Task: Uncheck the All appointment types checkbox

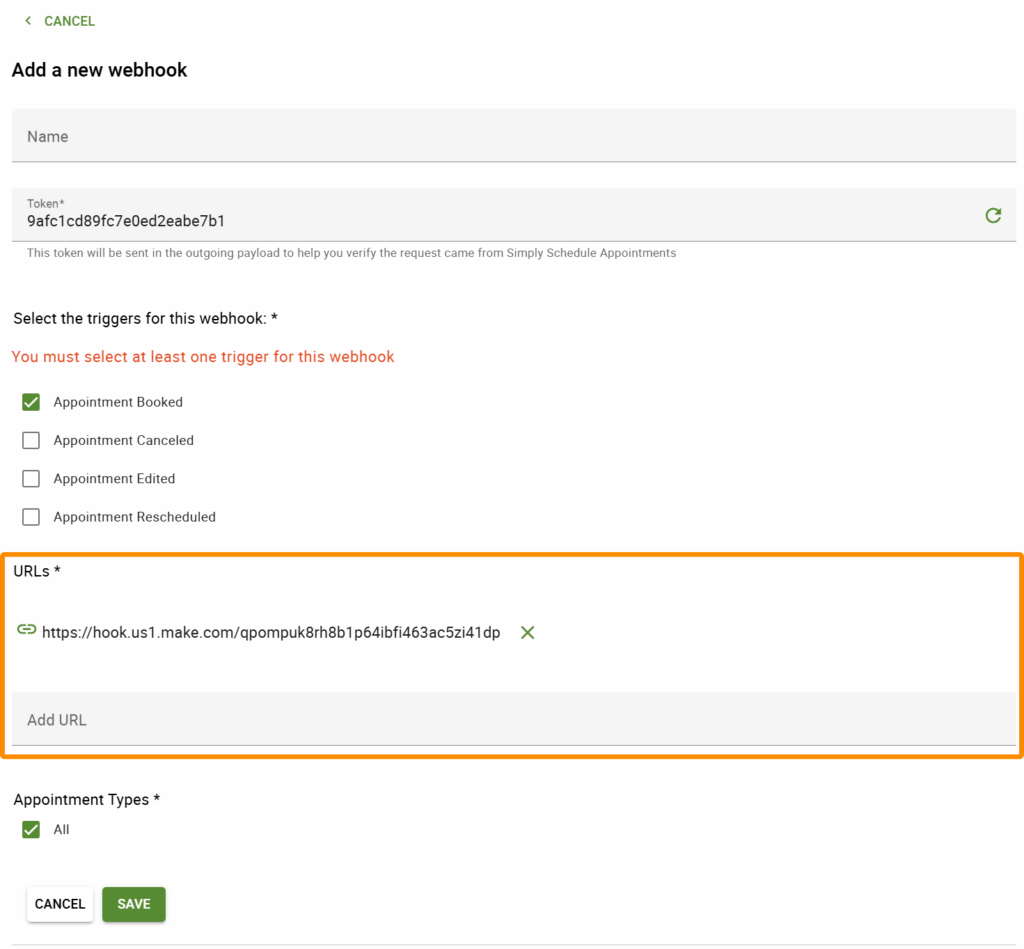Action: click(31, 829)
